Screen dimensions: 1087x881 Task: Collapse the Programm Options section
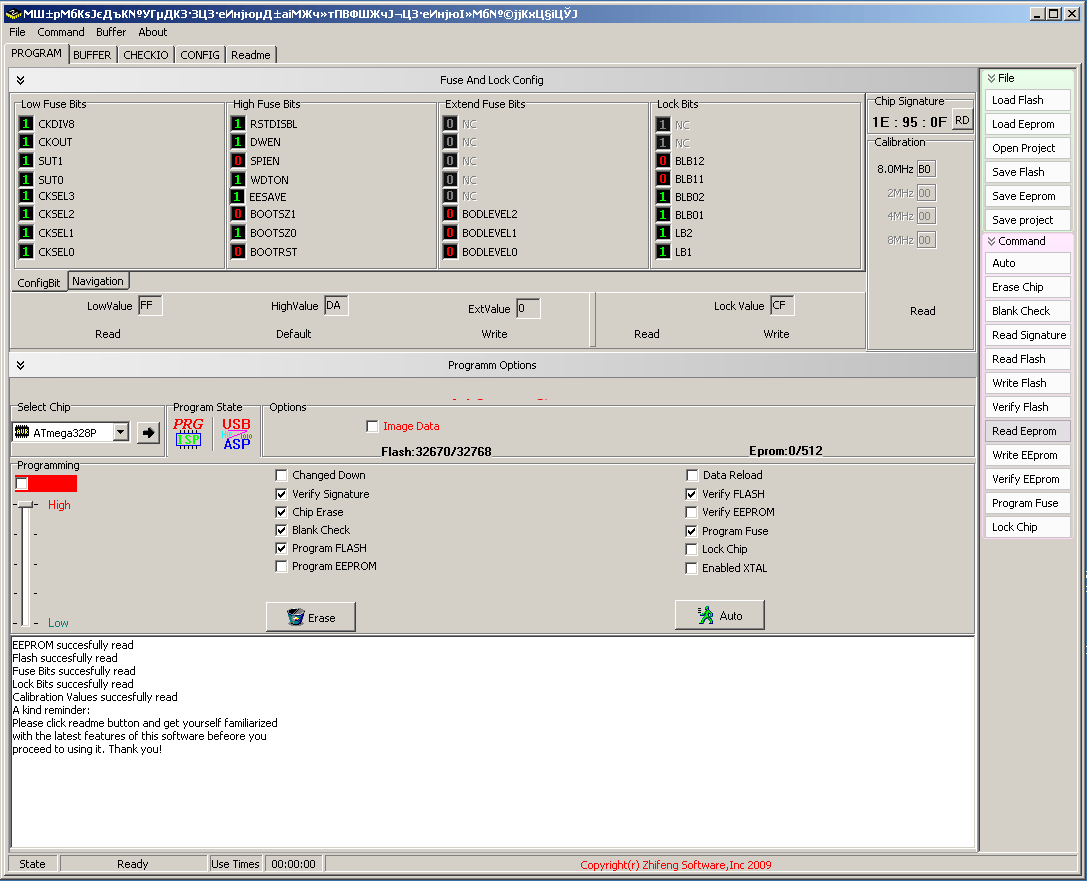[20, 365]
